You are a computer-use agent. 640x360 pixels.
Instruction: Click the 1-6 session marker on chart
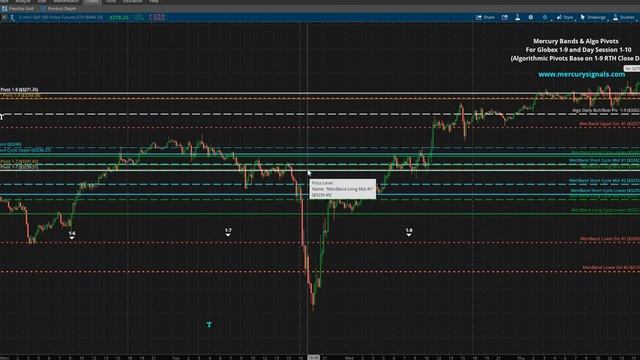point(72,235)
